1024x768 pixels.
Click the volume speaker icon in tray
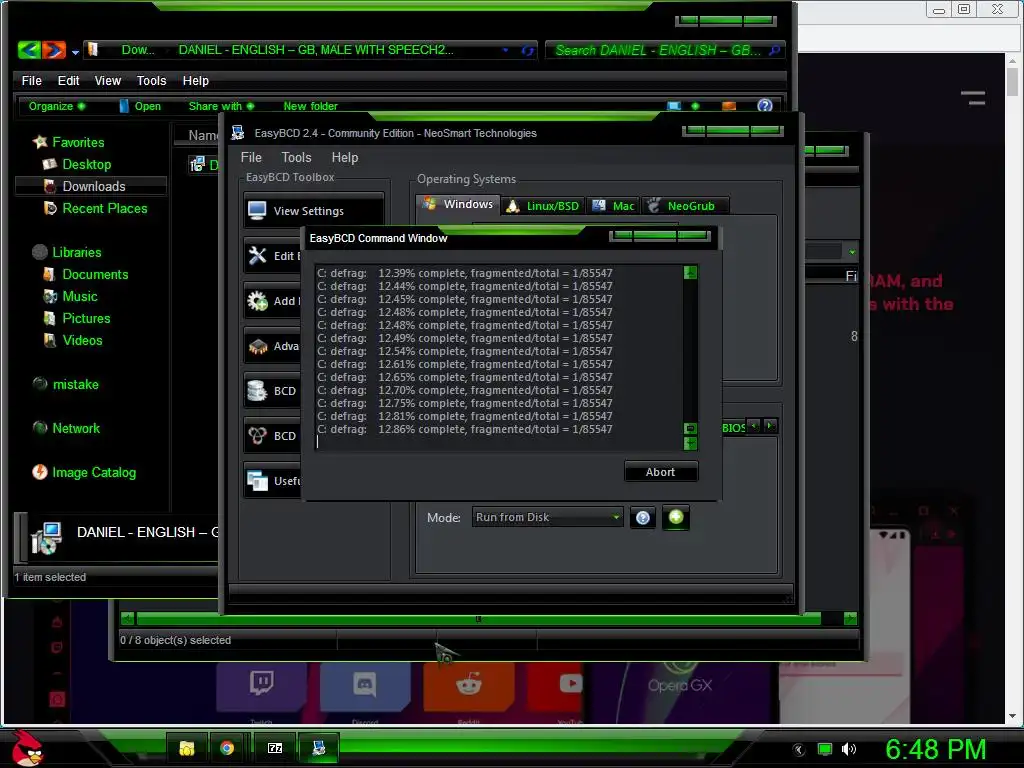[849, 749]
